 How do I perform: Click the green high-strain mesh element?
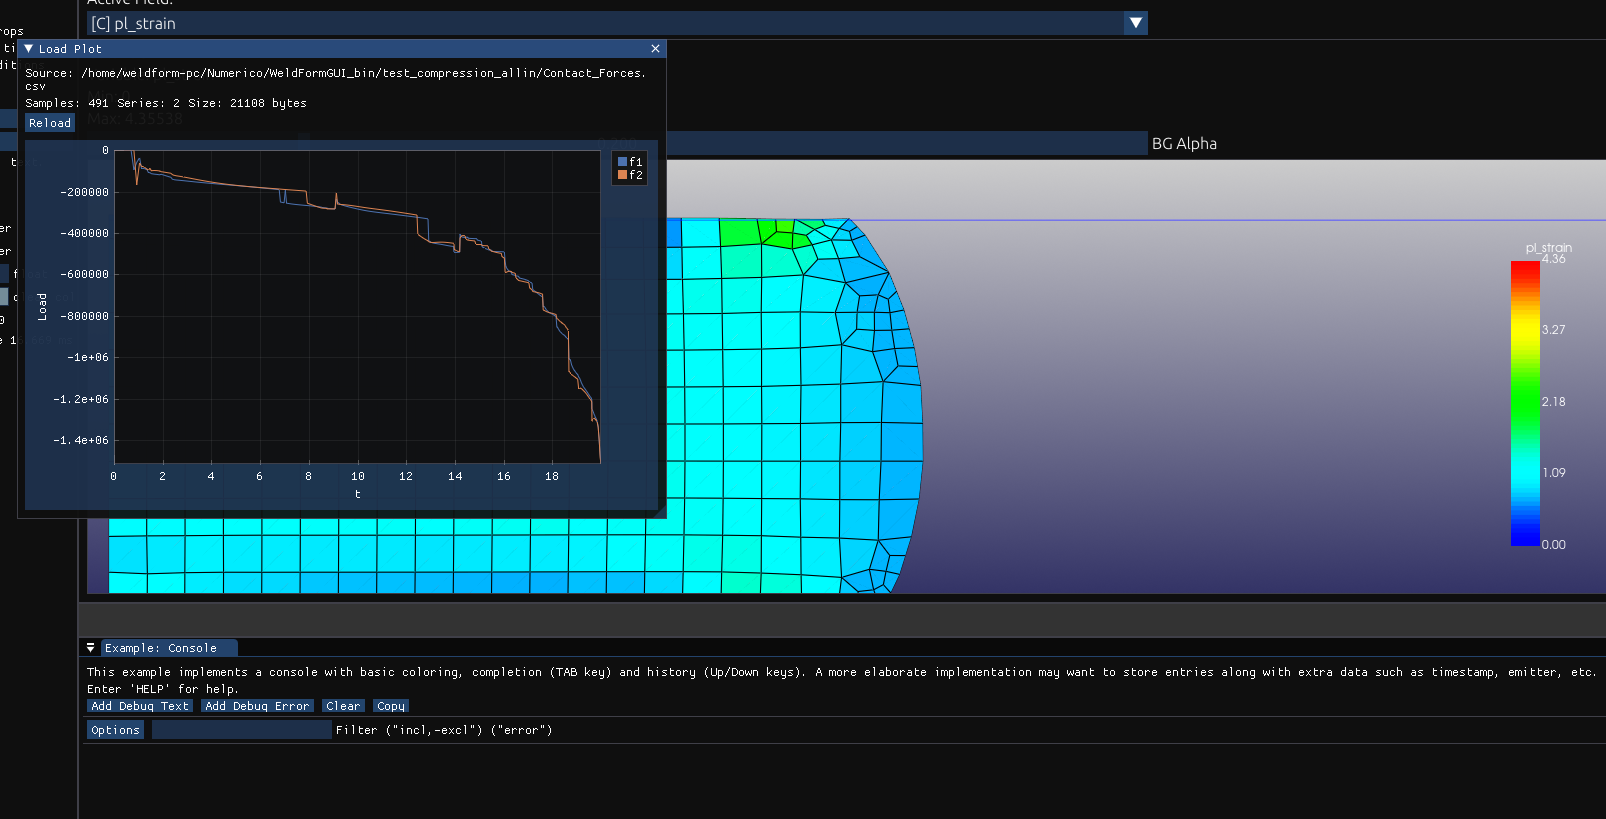pyautogui.click(x=738, y=232)
